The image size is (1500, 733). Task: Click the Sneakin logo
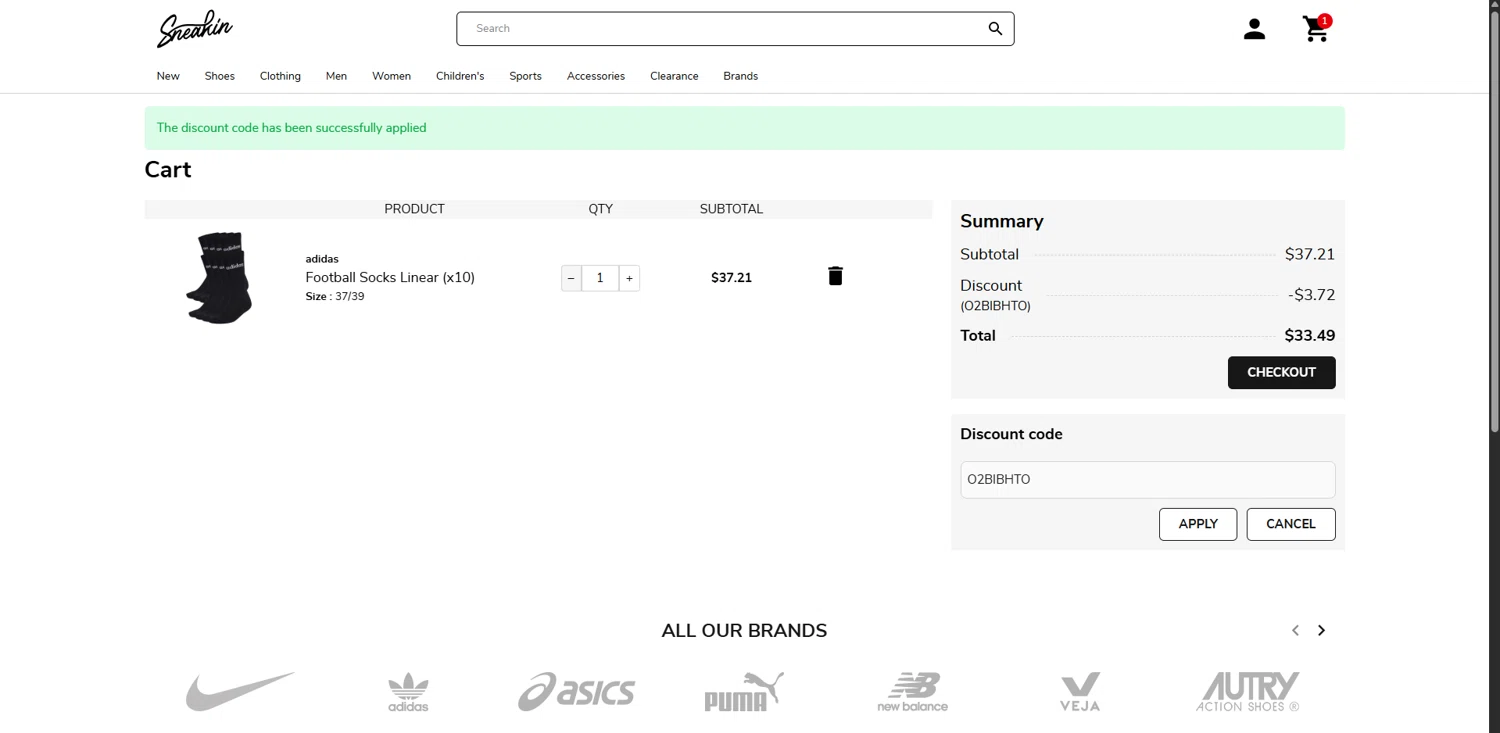(195, 29)
